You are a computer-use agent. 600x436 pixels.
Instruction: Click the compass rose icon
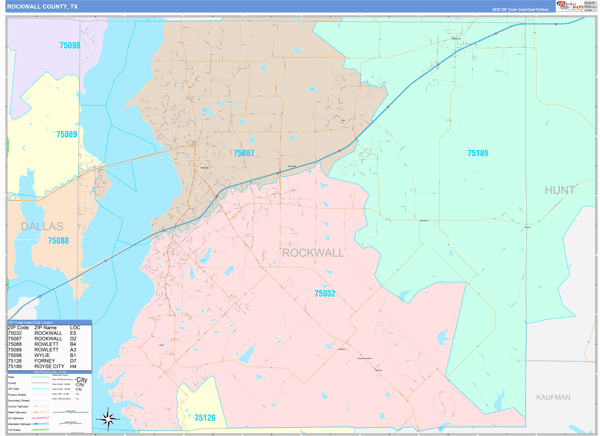(110, 418)
